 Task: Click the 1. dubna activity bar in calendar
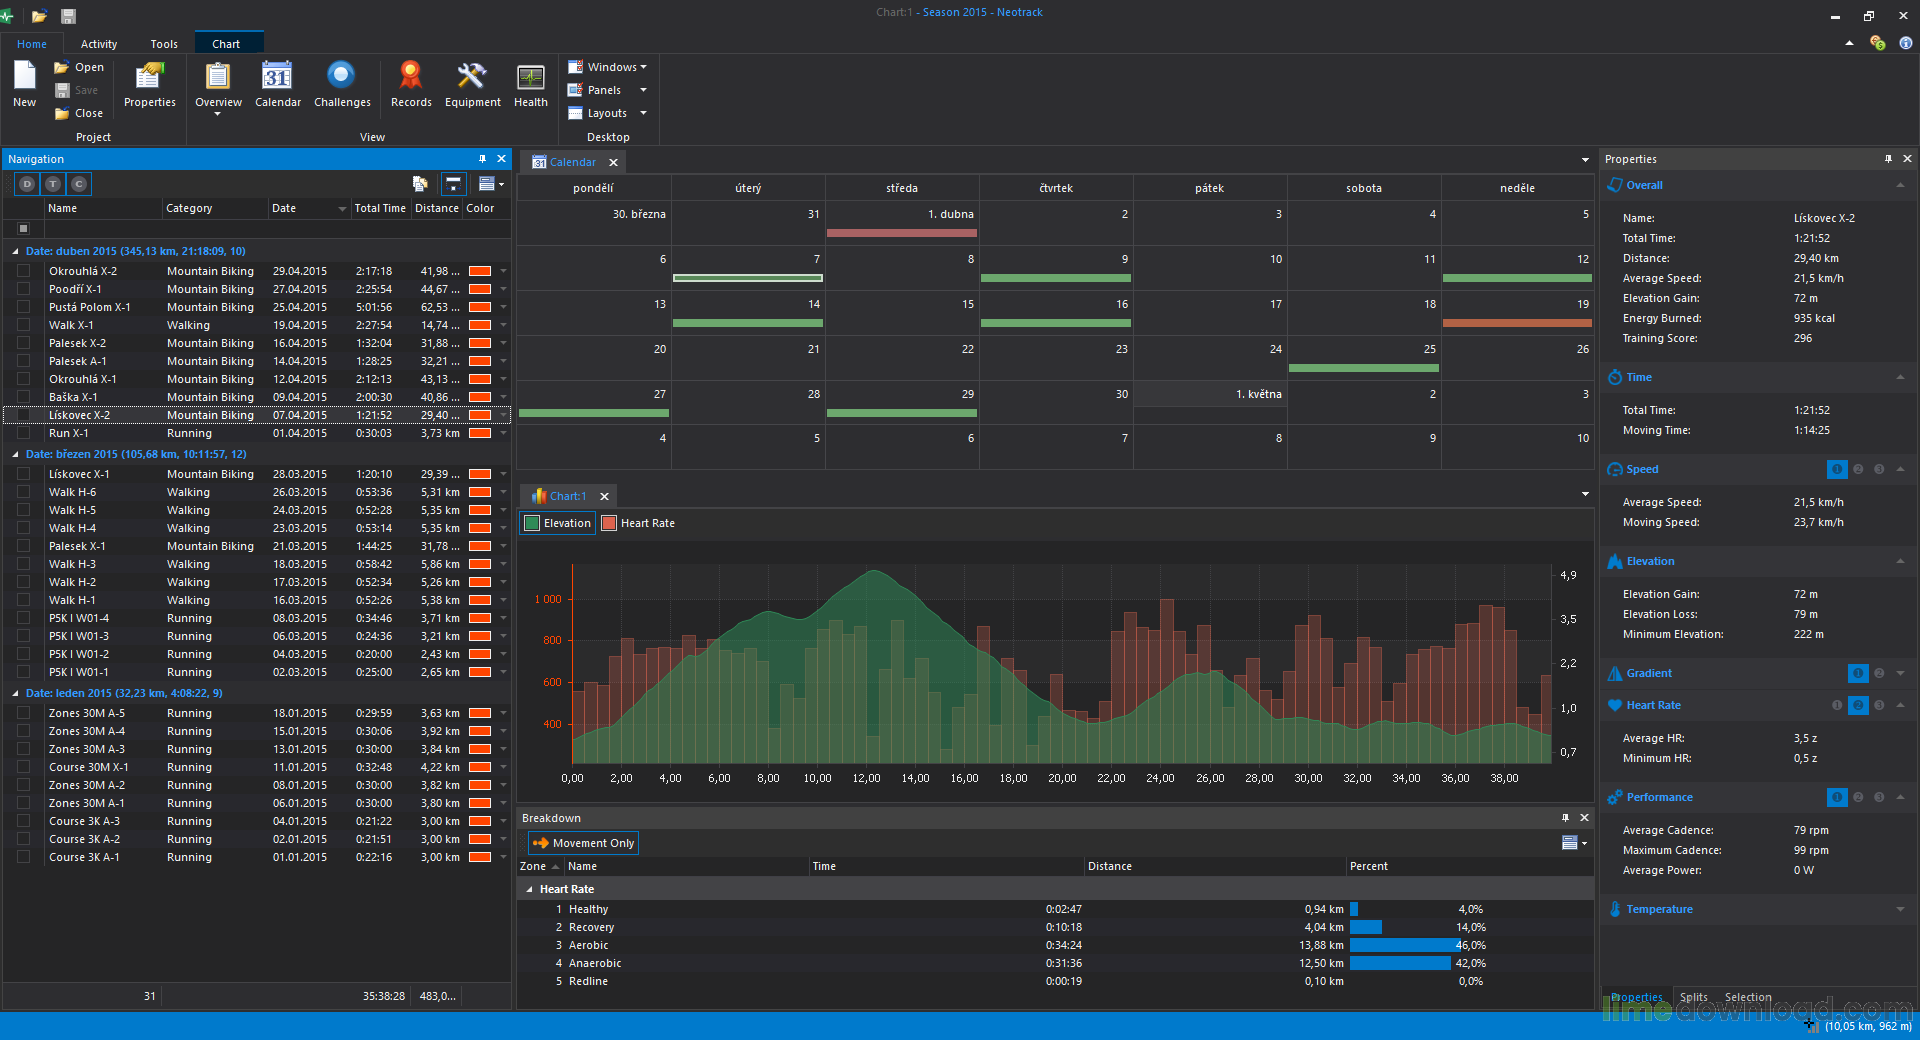[901, 233]
